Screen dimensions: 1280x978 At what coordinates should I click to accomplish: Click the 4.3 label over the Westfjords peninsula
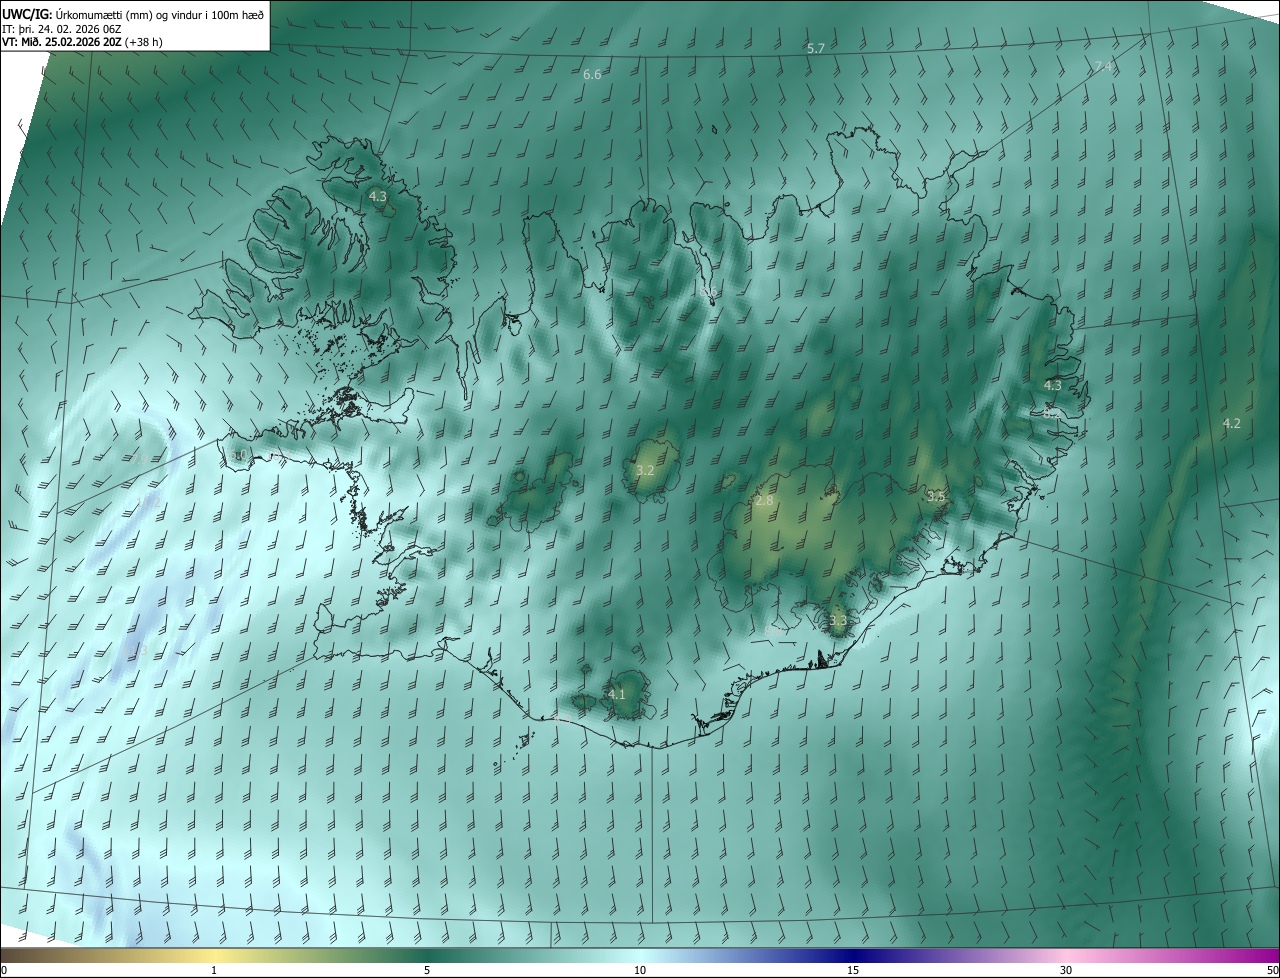pos(377,196)
